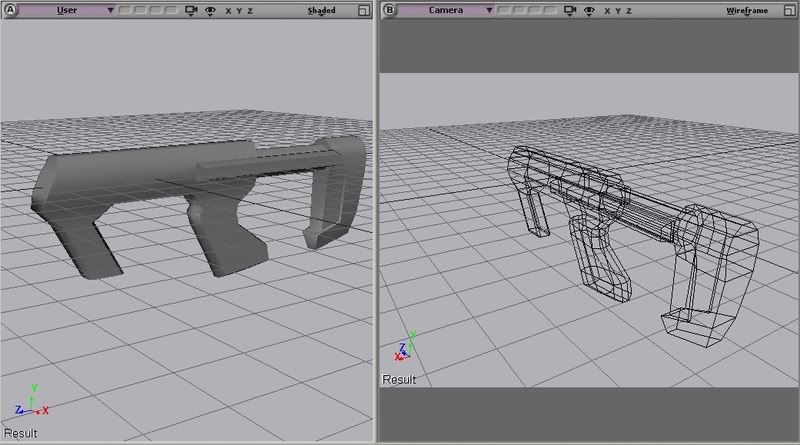This screenshot has height=445, width=800.
Task: Click the first memo cam slot in viewport B
Action: 504,10
